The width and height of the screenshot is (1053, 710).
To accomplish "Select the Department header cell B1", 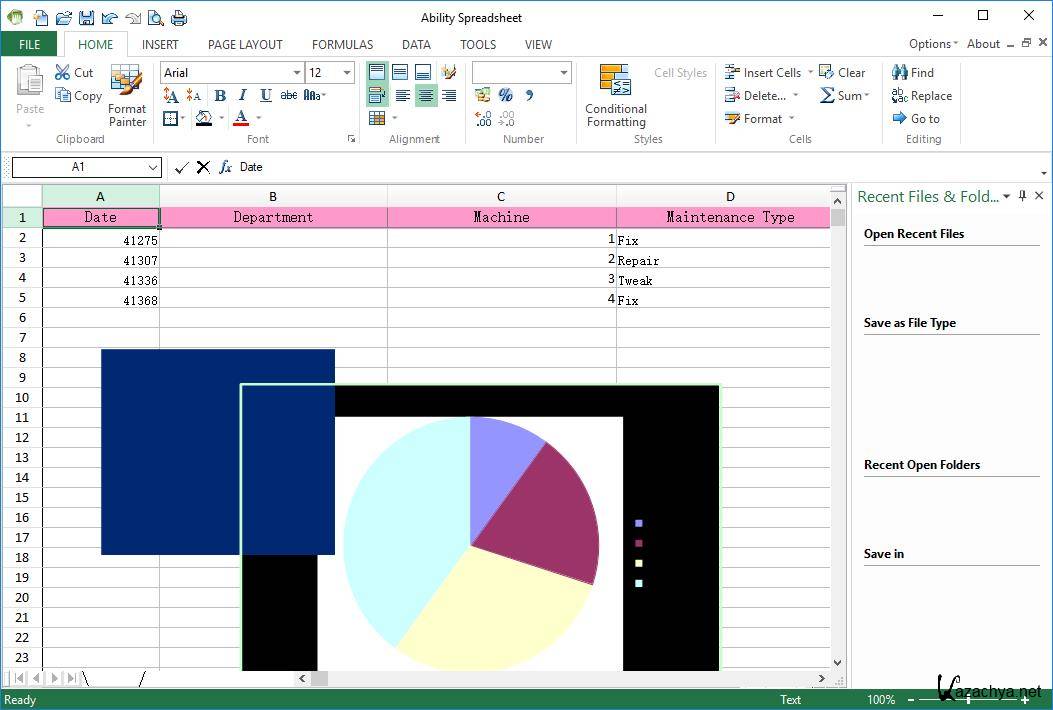I will click(x=273, y=217).
